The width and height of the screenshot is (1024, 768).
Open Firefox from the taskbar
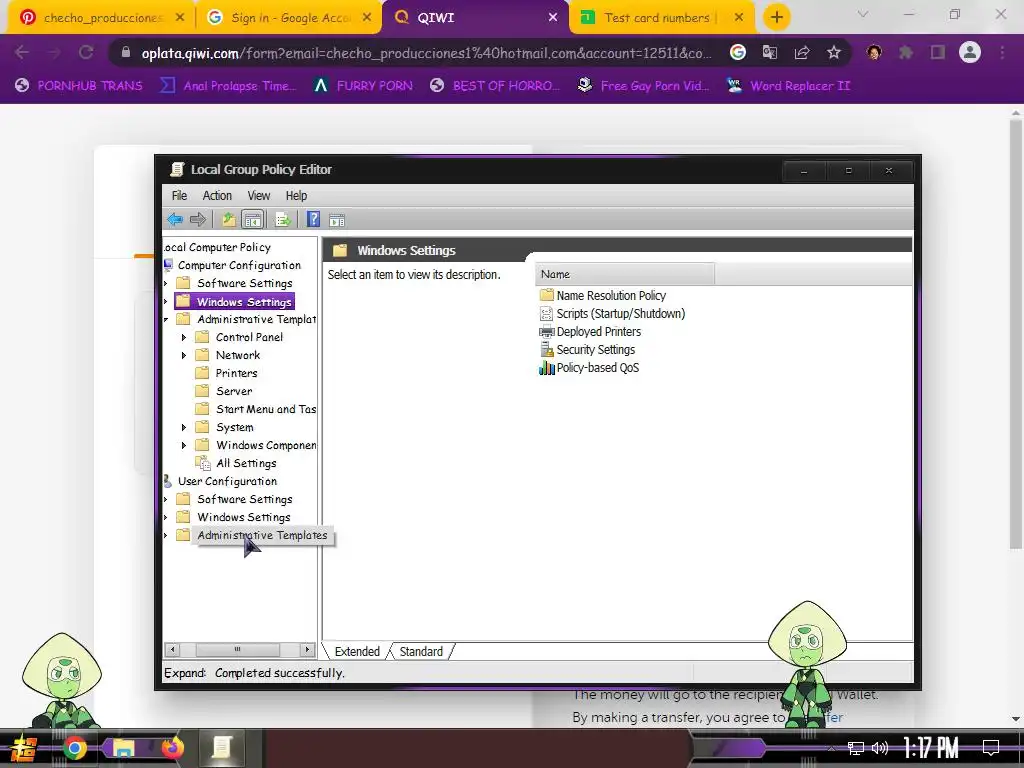click(172, 748)
